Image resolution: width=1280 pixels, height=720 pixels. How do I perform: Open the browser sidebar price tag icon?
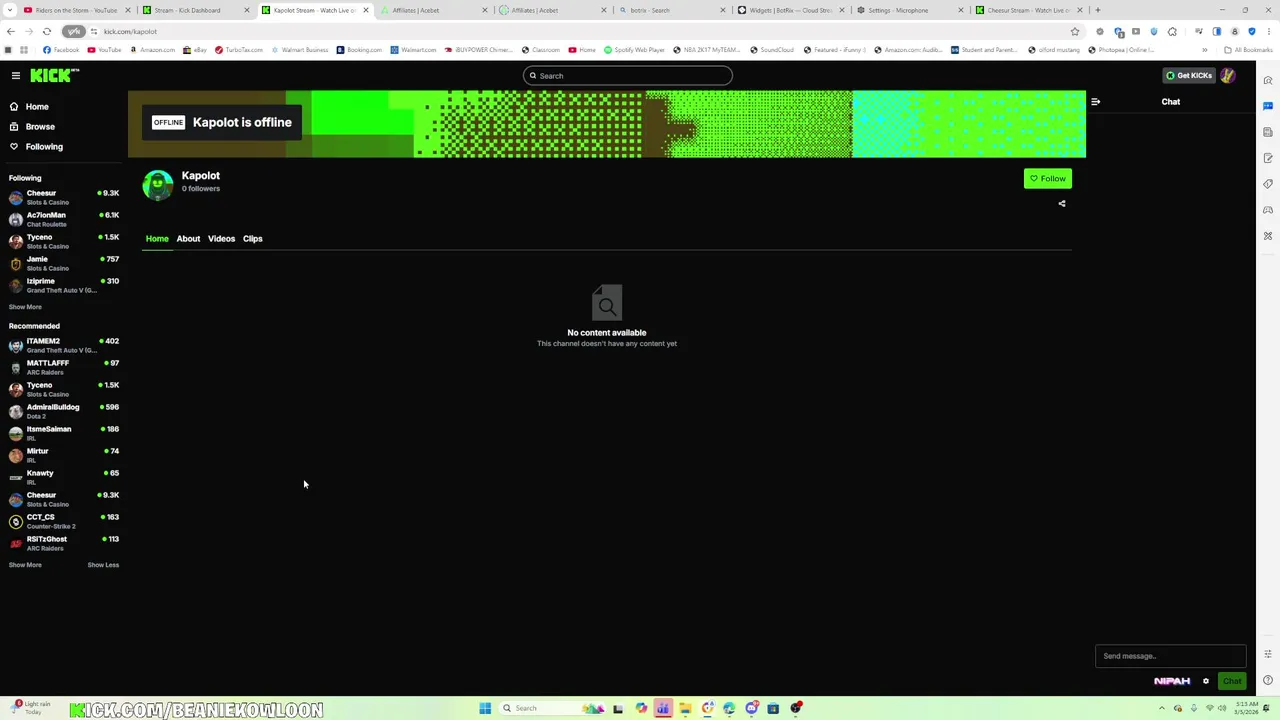click(x=1268, y=184)
